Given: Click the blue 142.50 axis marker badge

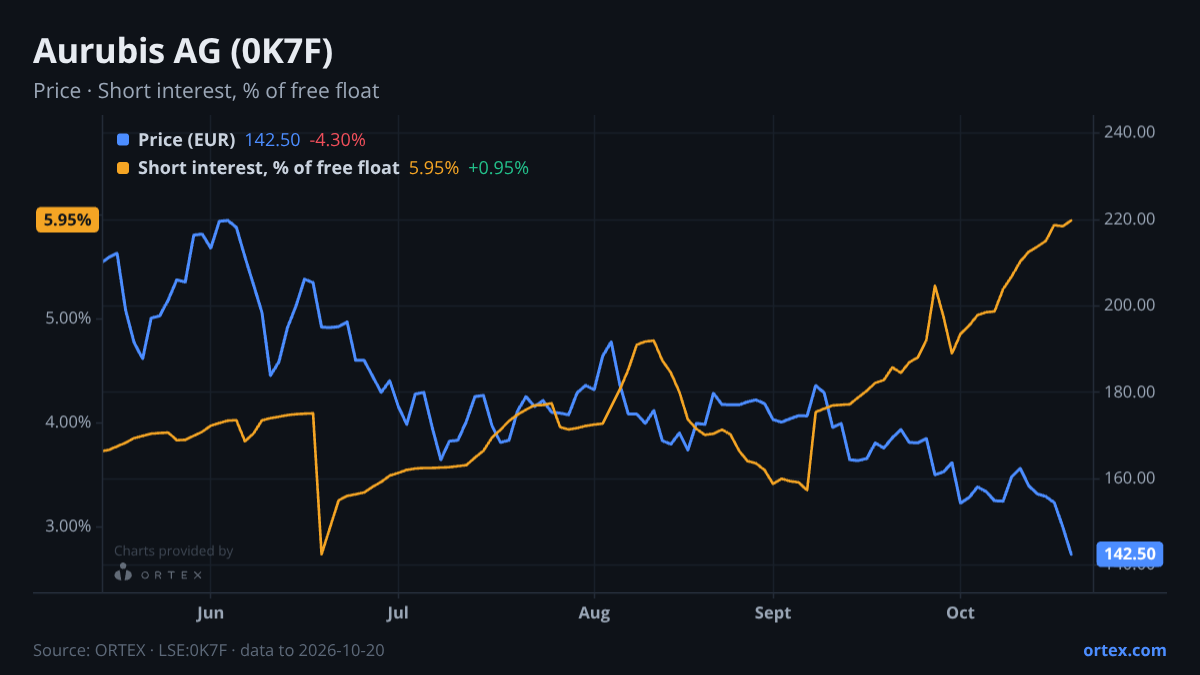Looking at the screenshot, I should pyautogui.click(x=1131, y=554).
